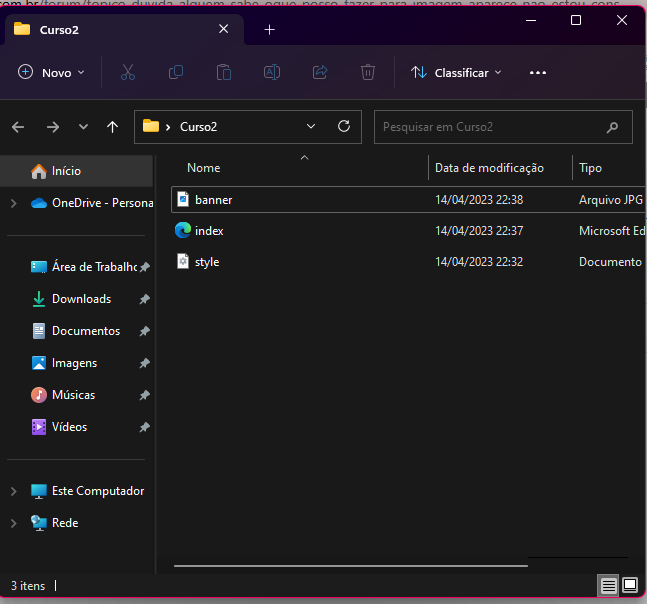Click the Rename icon in toolbar
The image size is (647, 604).
click(272, 73)
